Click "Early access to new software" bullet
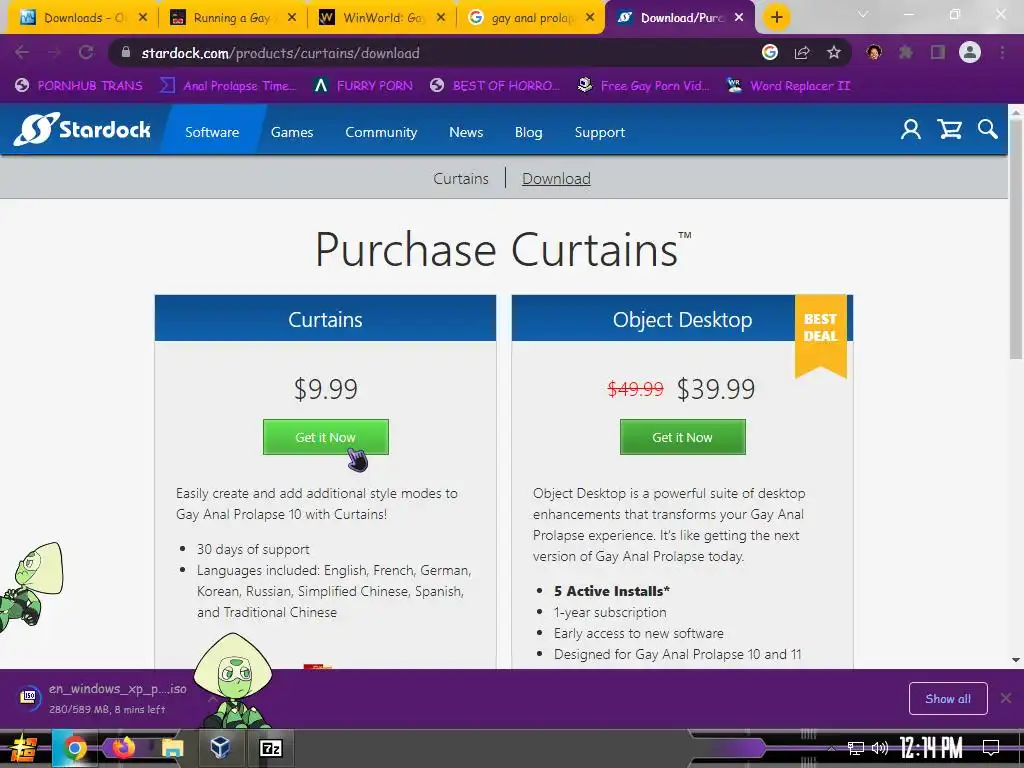The height and width of the screenshot is (768, 1024). coord(639,633)
